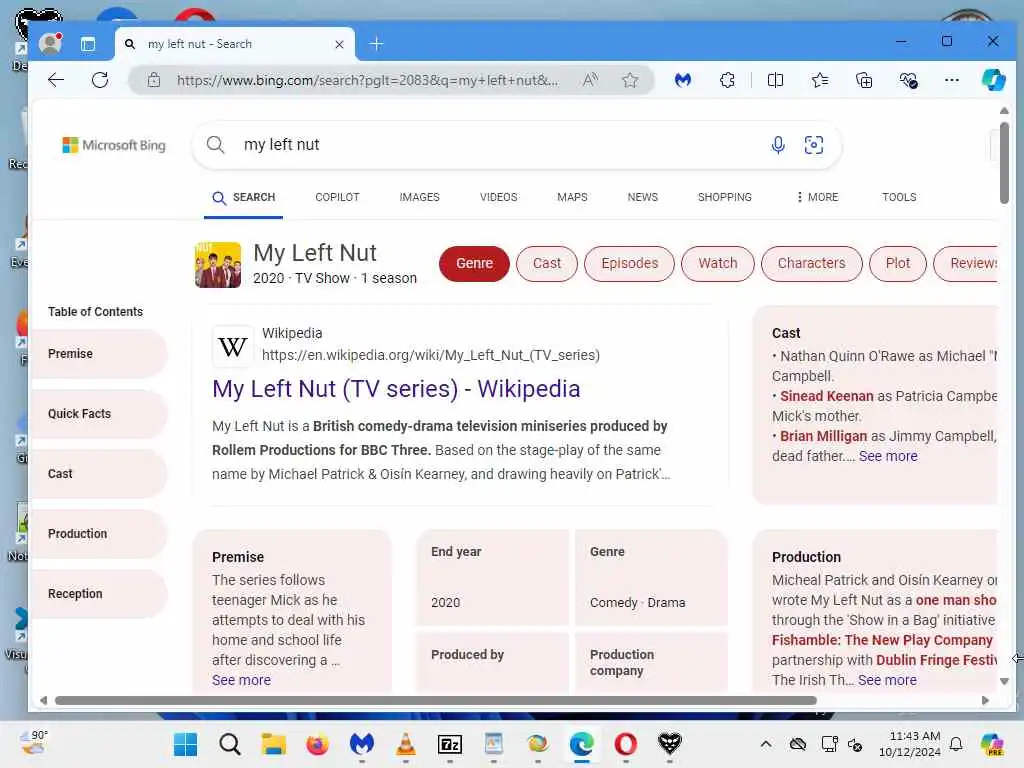Image resolution: width=1024 pixels, height=768 pixels.
Task: Click the My Left Nut show thumbnail
Action: pos(217,264)
